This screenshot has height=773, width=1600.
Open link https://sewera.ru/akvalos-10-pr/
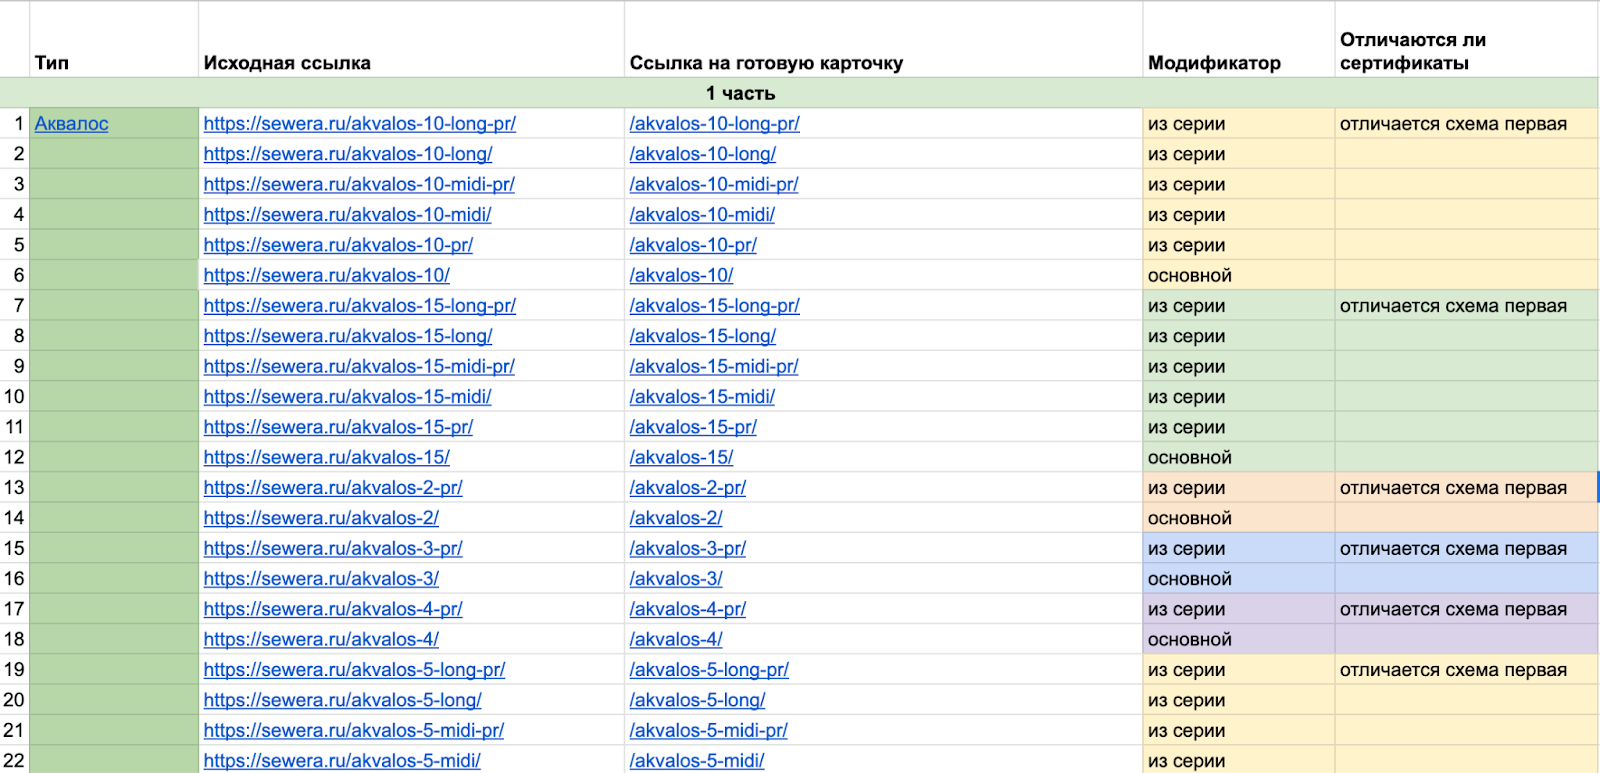tap(338, 245)
